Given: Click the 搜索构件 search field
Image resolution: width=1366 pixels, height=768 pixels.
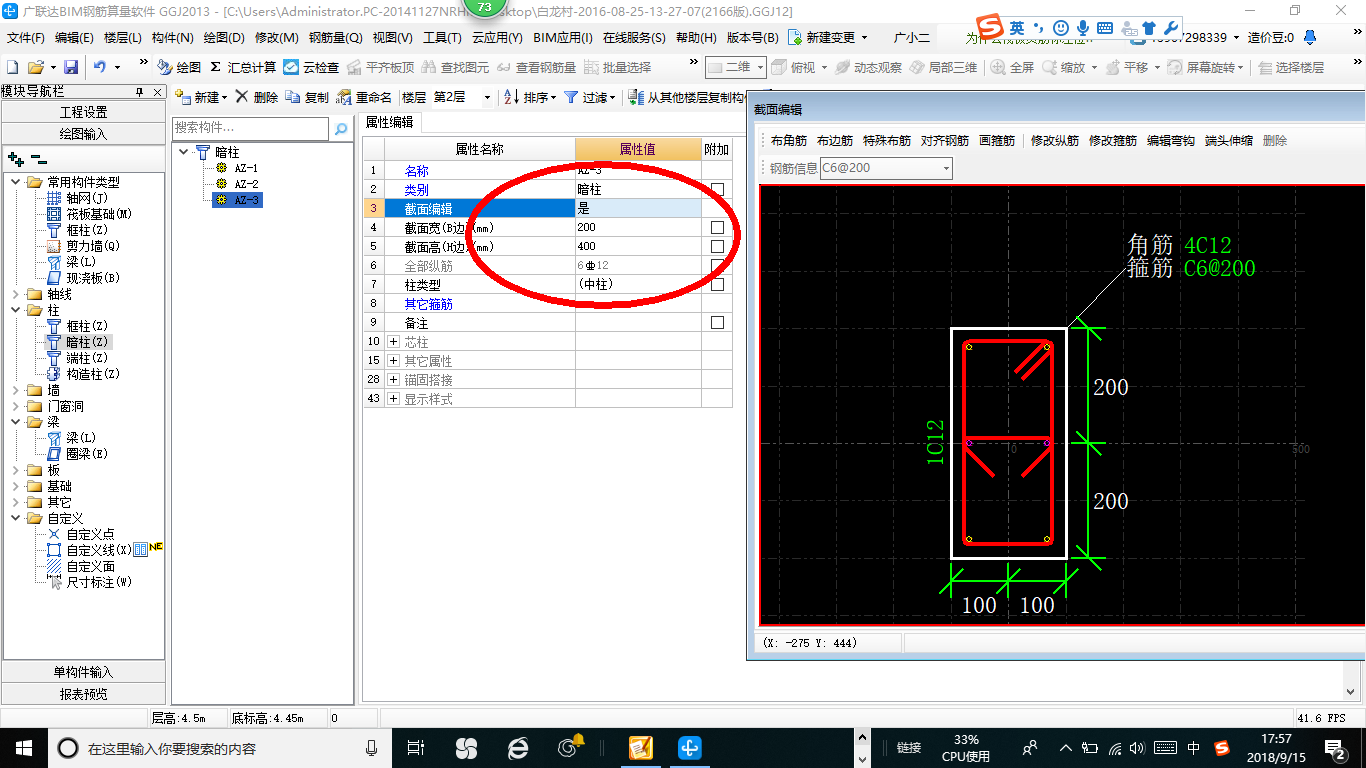Looking at the screenshot, I should (250, 128).
